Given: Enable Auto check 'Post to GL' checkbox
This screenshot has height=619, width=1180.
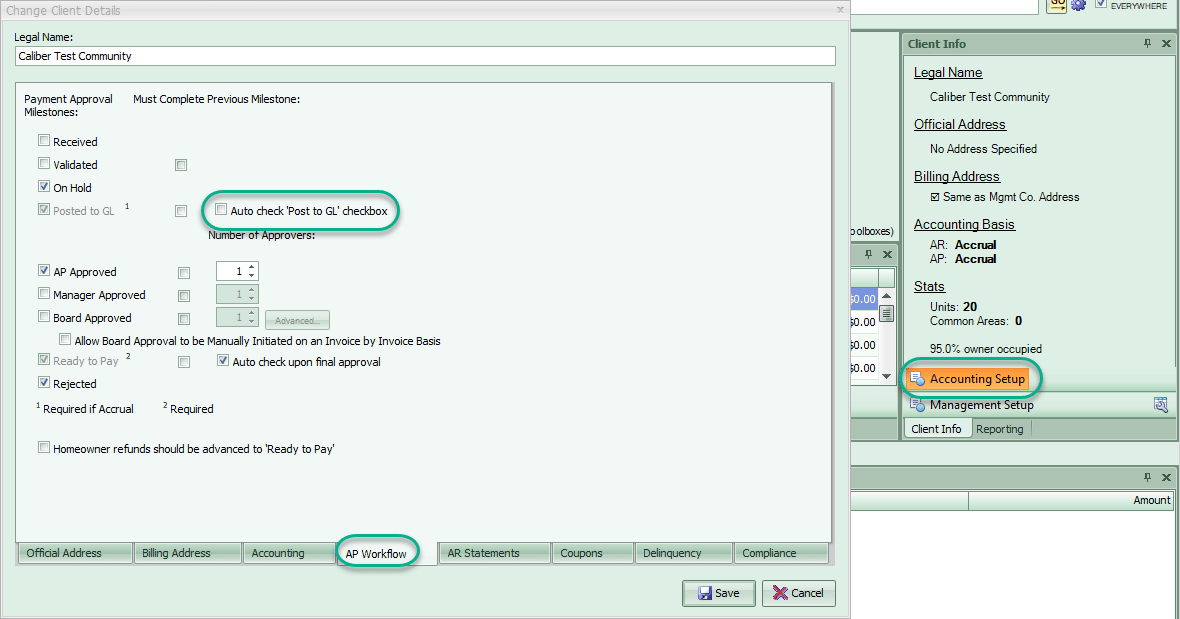Looking at the screenshot, I should [x=220, y=210].
